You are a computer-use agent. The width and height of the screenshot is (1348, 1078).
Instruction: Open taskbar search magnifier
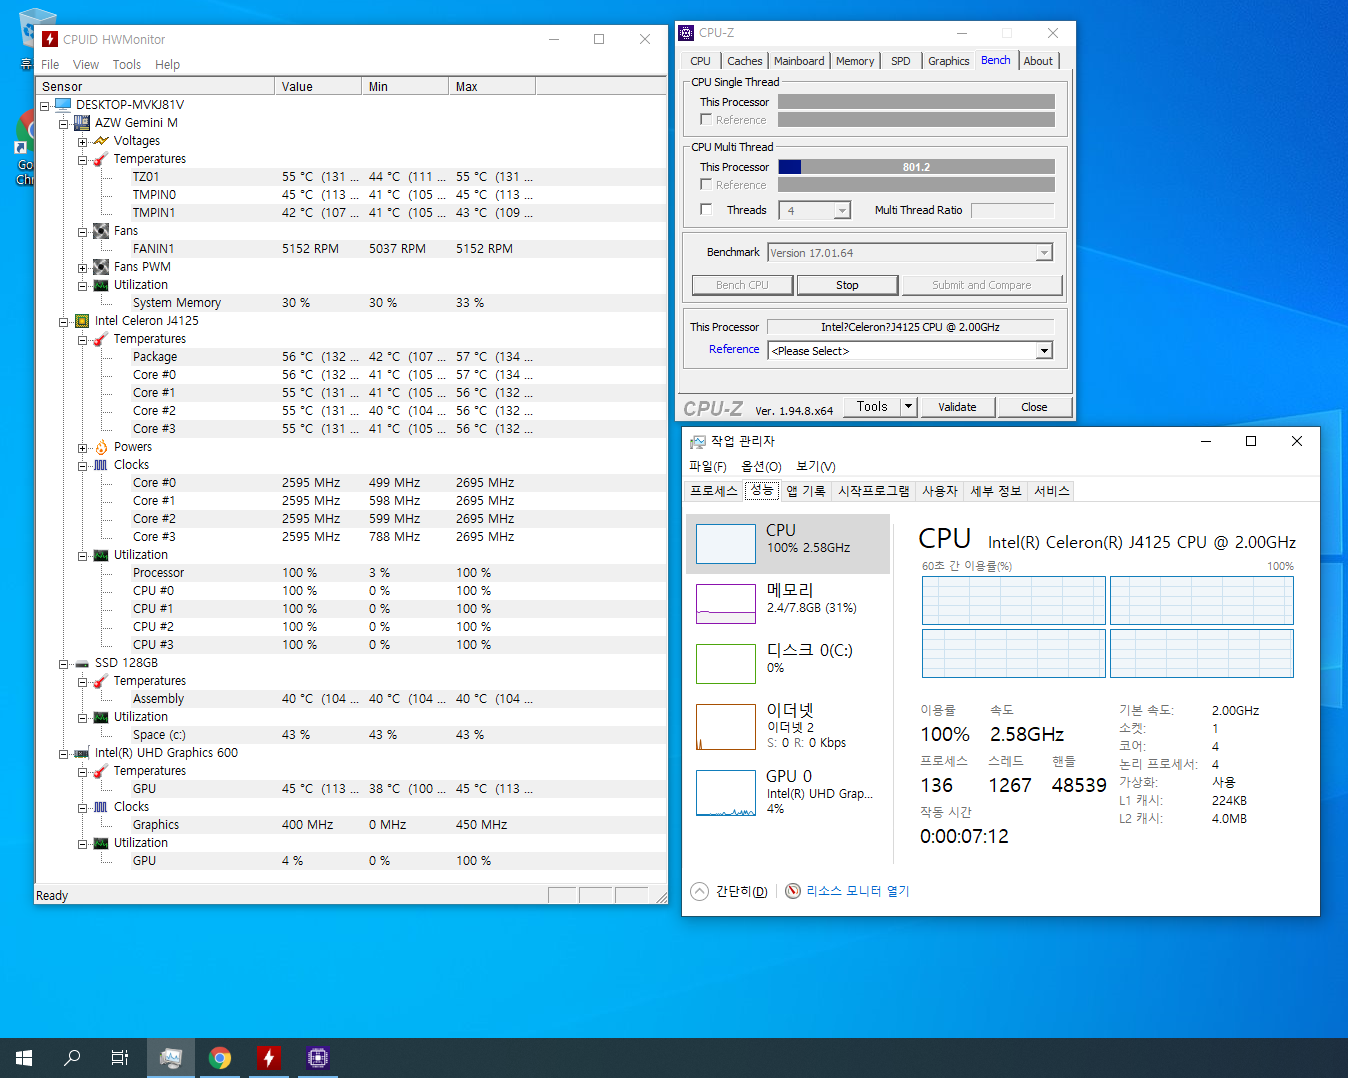(72, 1058)
